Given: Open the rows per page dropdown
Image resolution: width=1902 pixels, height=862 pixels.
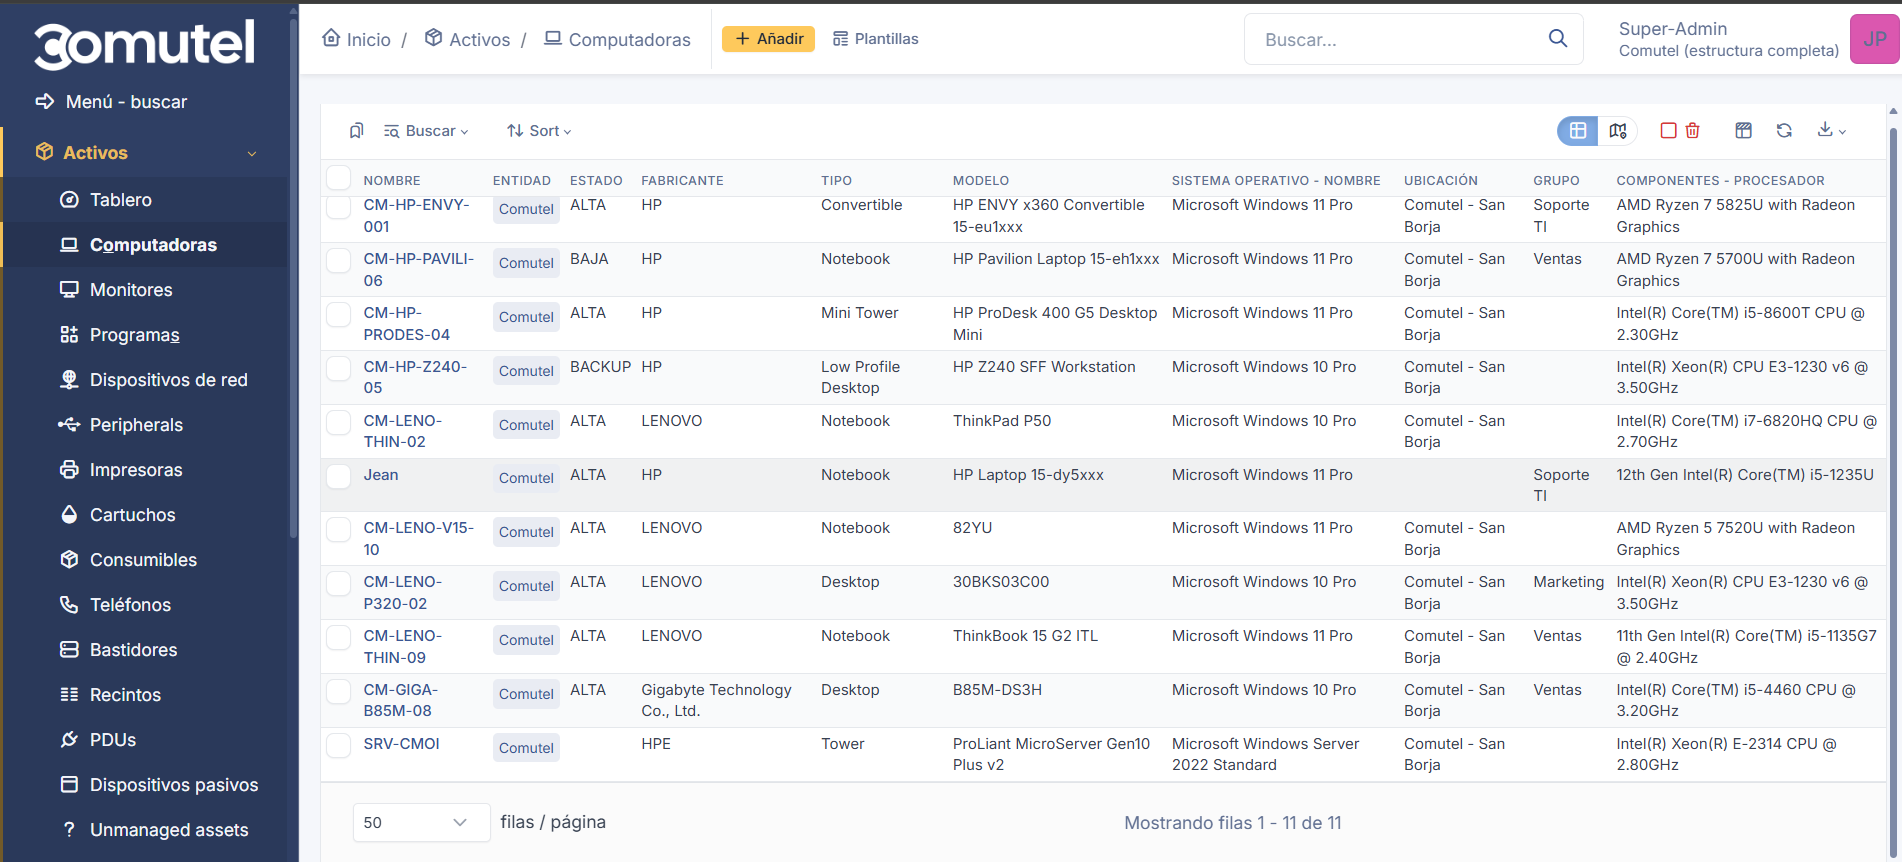Looking at the screenshot, I should pos(421,823).
